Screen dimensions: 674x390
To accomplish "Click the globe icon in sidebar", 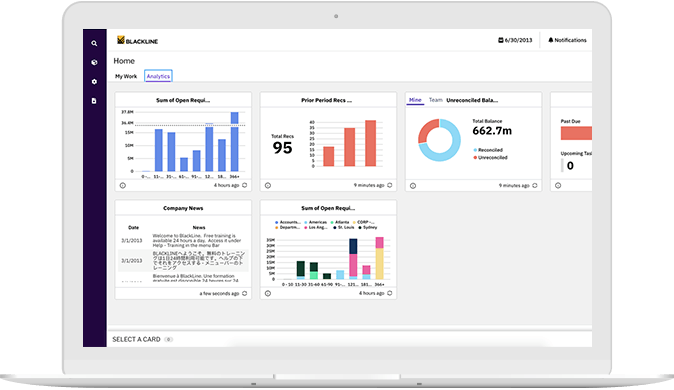I will point(94,62).
